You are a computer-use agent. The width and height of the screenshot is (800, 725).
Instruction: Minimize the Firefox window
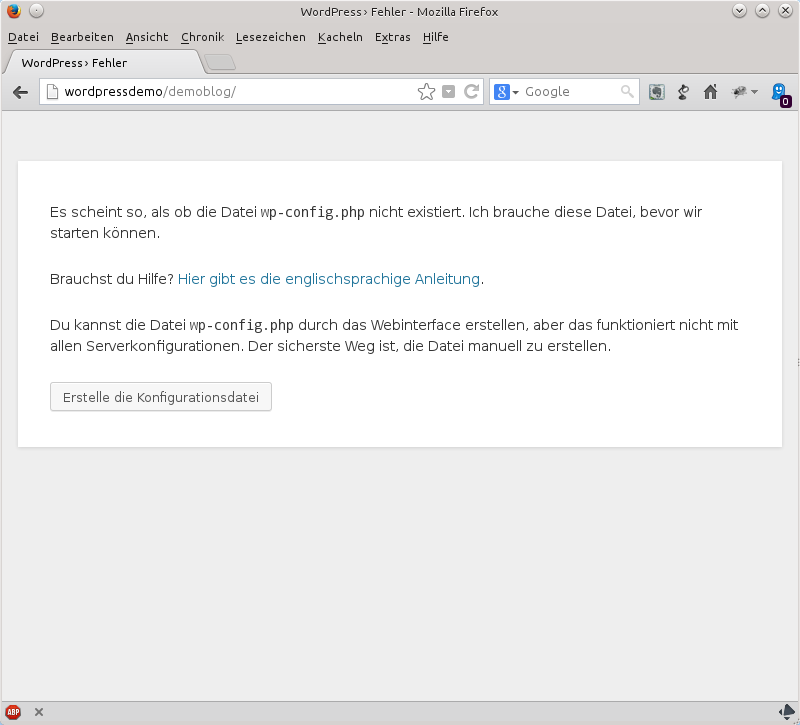coord(739,11)
